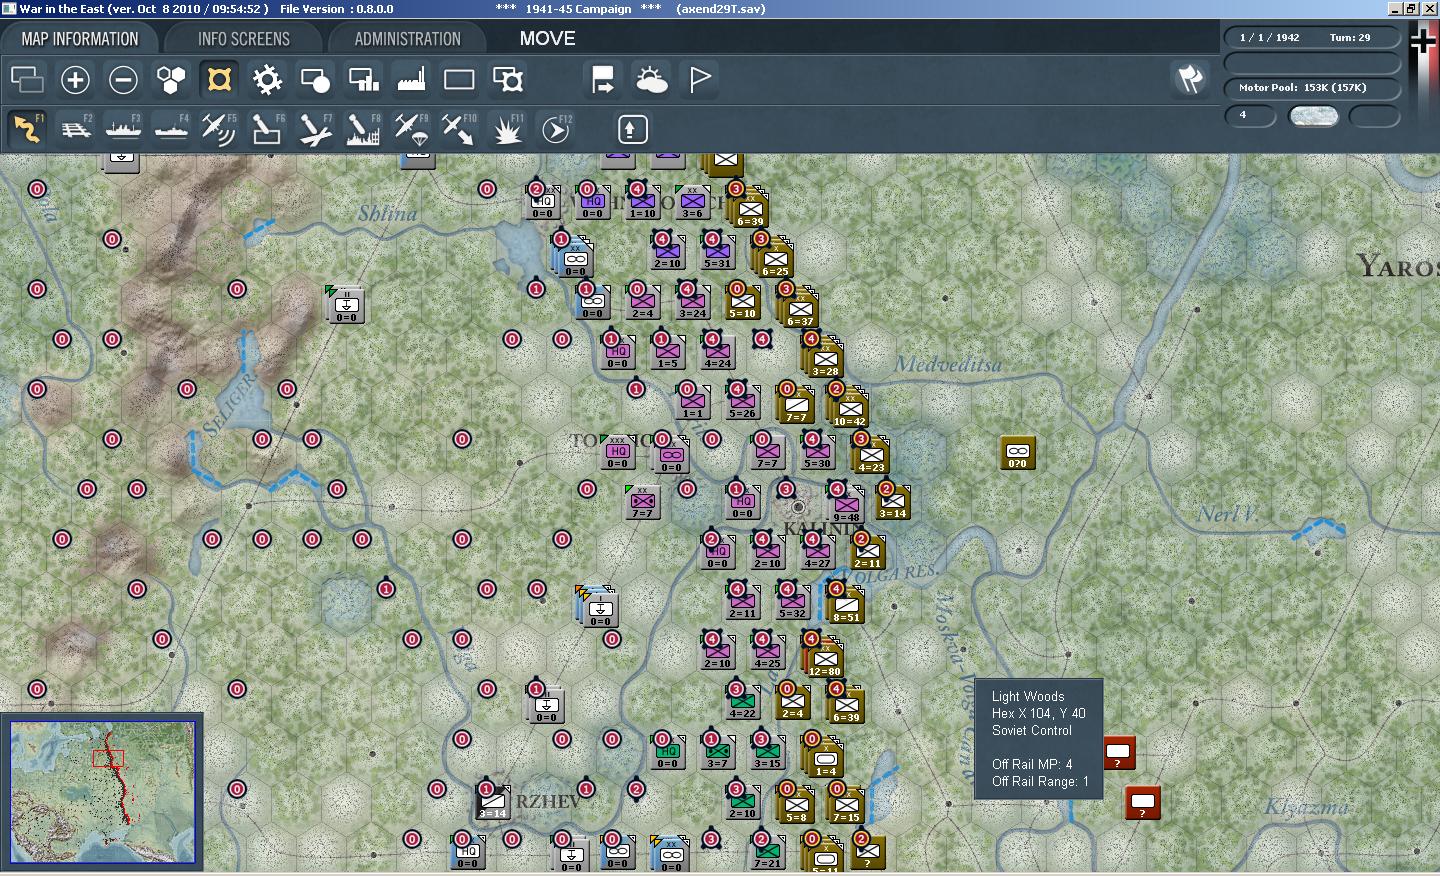Open the MAP INFORMATION tab
1440x876 pixels.
point(80,39)
